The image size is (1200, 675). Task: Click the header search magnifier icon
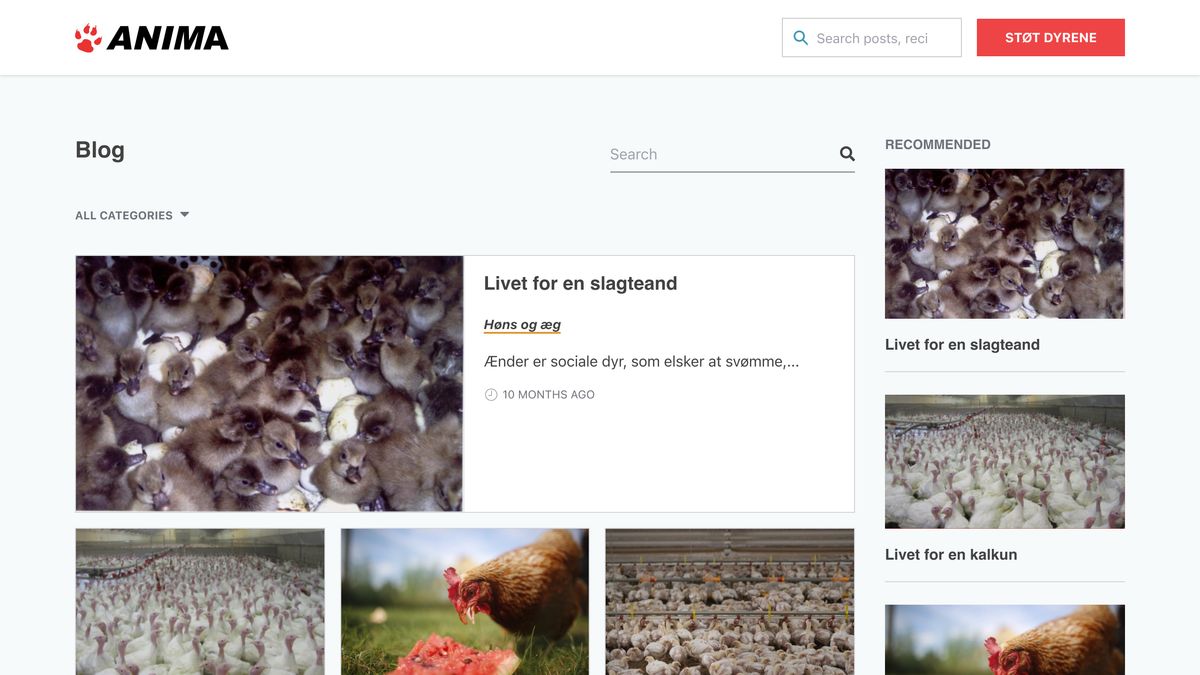(800, 38)
